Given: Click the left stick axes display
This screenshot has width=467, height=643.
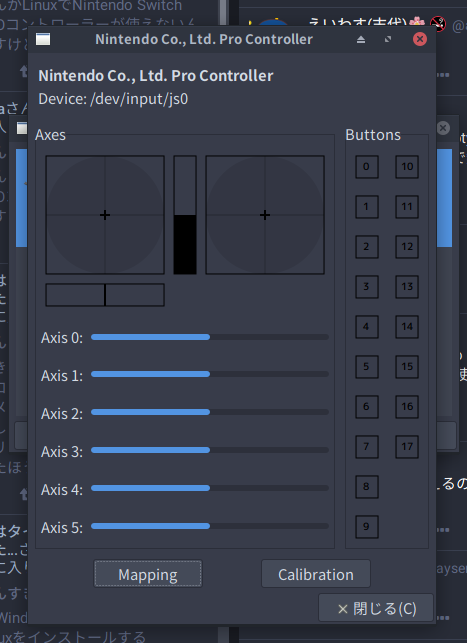Looking at the screenshot, I should point(105,214).
